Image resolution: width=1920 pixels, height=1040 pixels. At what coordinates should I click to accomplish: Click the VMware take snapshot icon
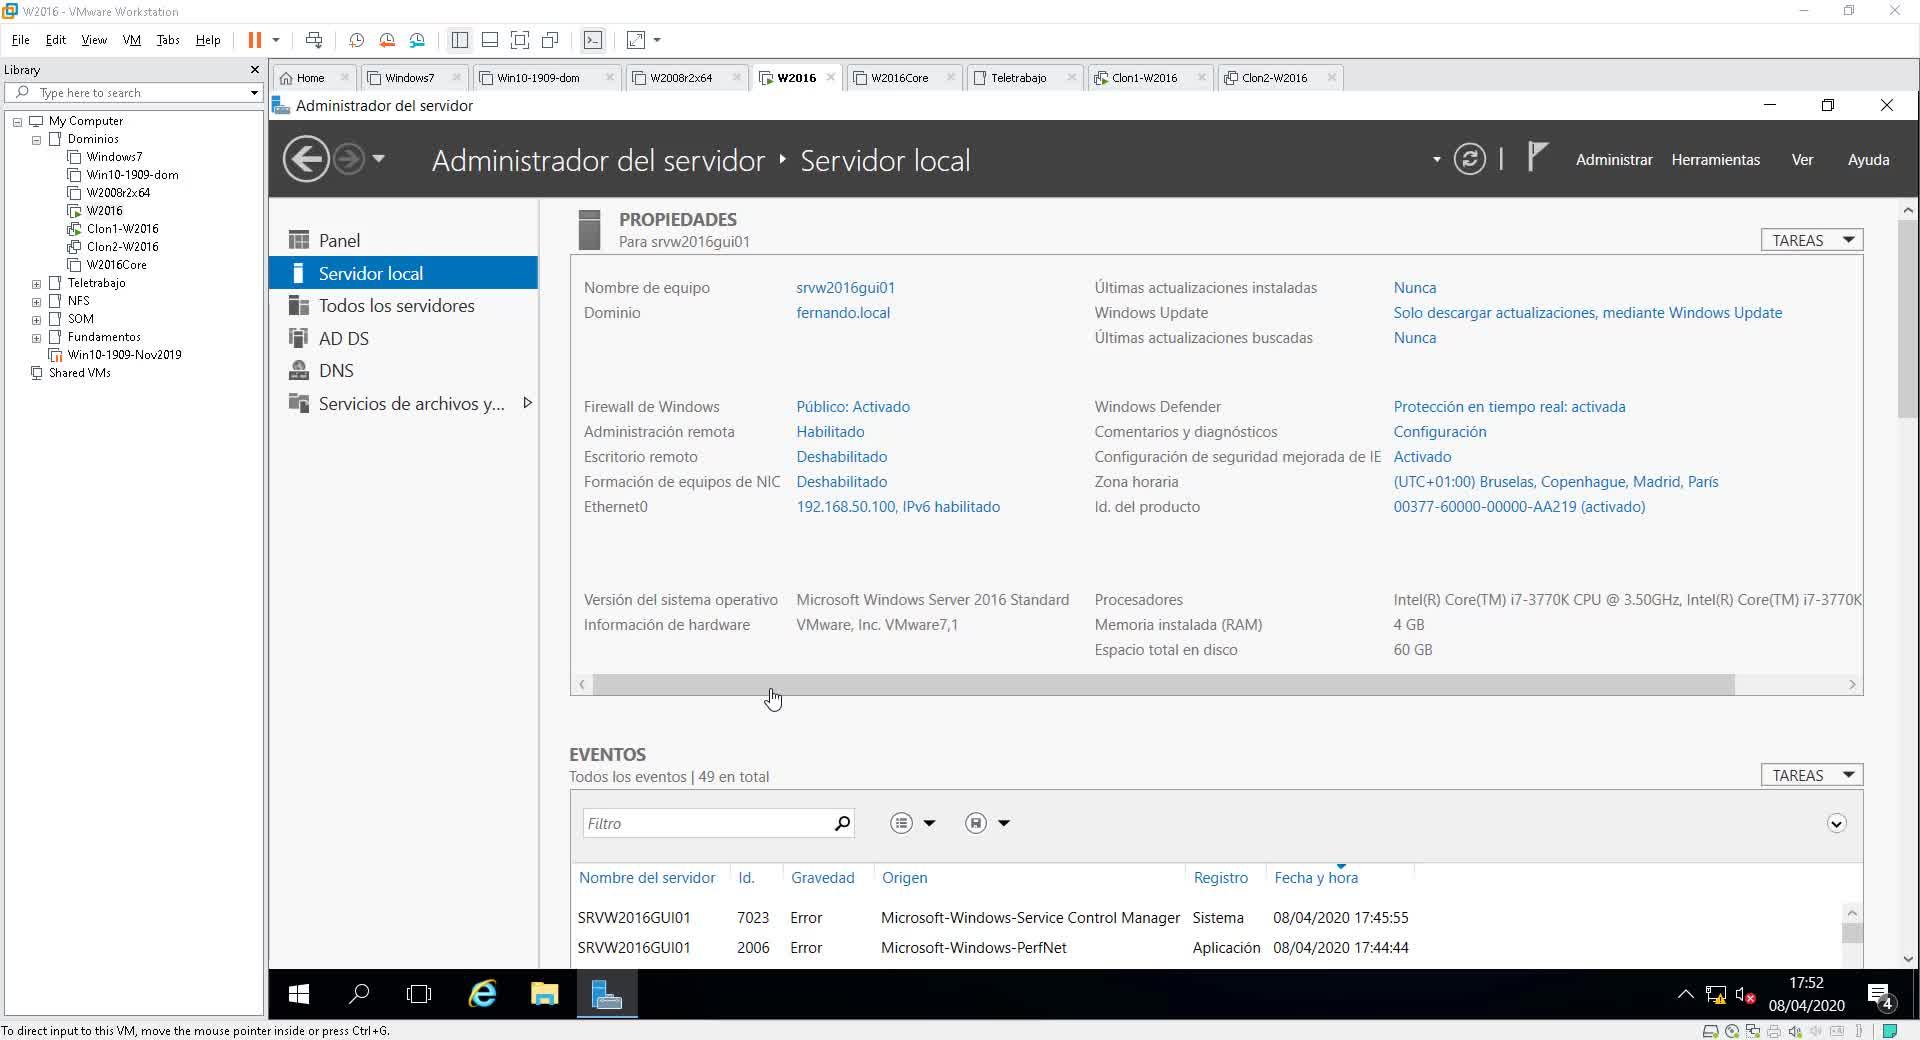(x=356, y=40)
